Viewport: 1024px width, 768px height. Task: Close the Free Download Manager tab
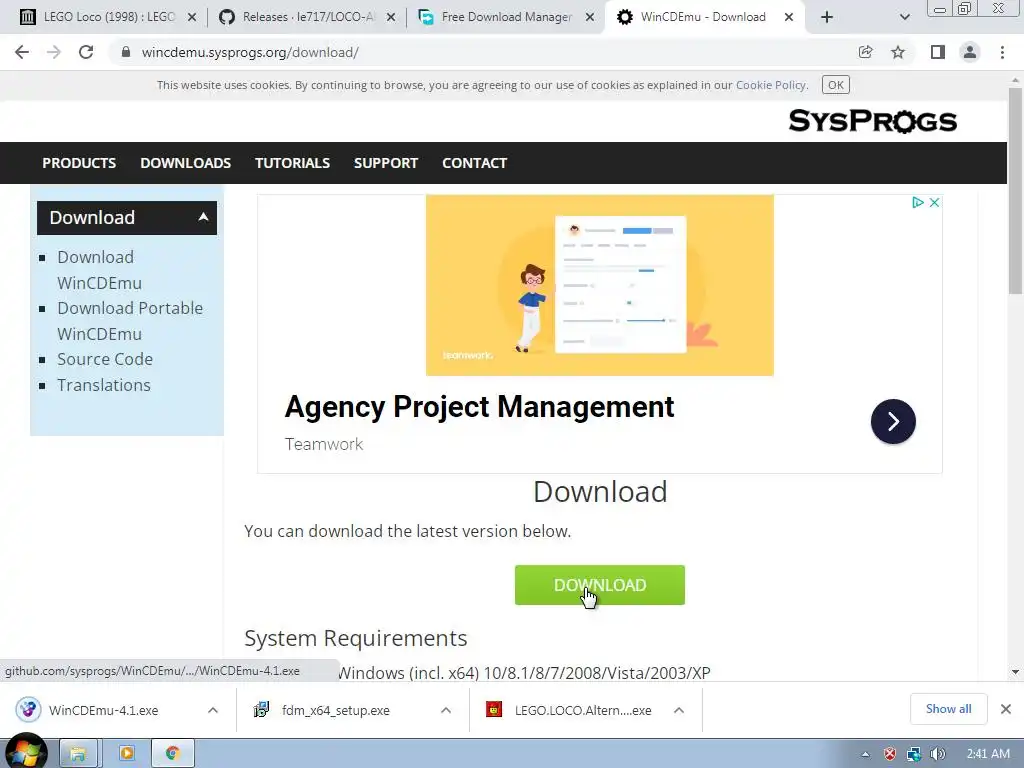tap(590, 17)
